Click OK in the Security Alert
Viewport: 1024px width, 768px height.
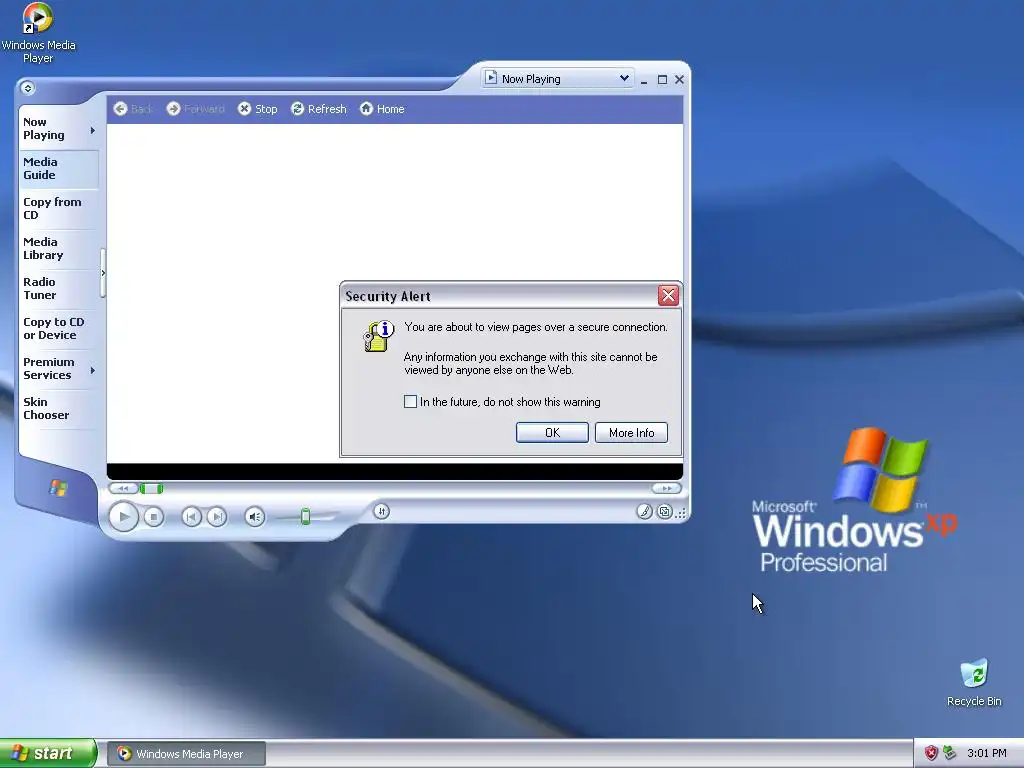[x=552, y=432]
